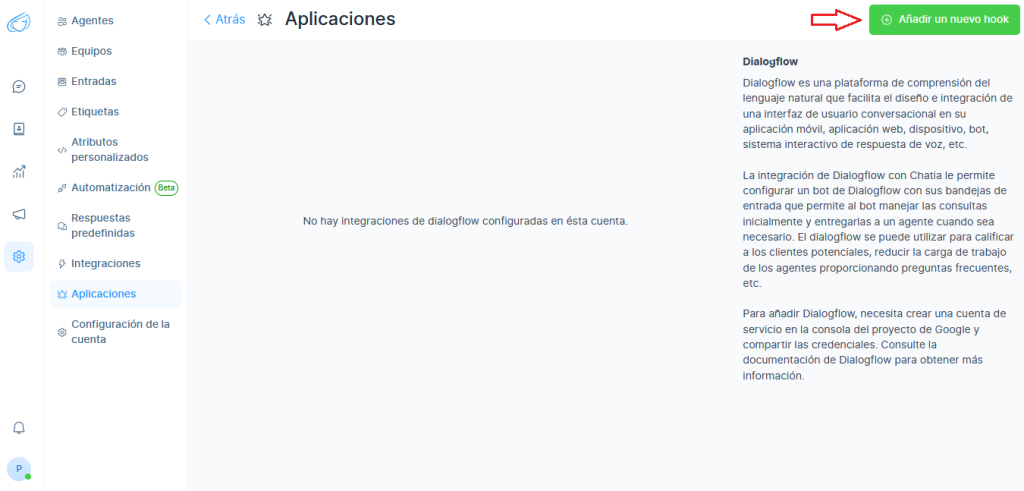
Task: Select Aplicaciones in the sidebar
Action: pos(116,294)
